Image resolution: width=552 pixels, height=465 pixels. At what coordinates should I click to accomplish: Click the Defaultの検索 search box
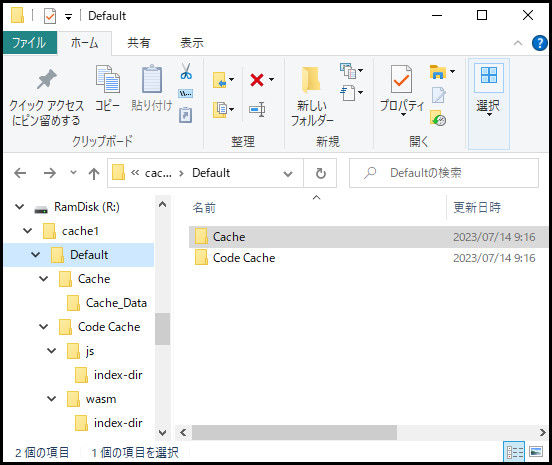tap(444, 173)
